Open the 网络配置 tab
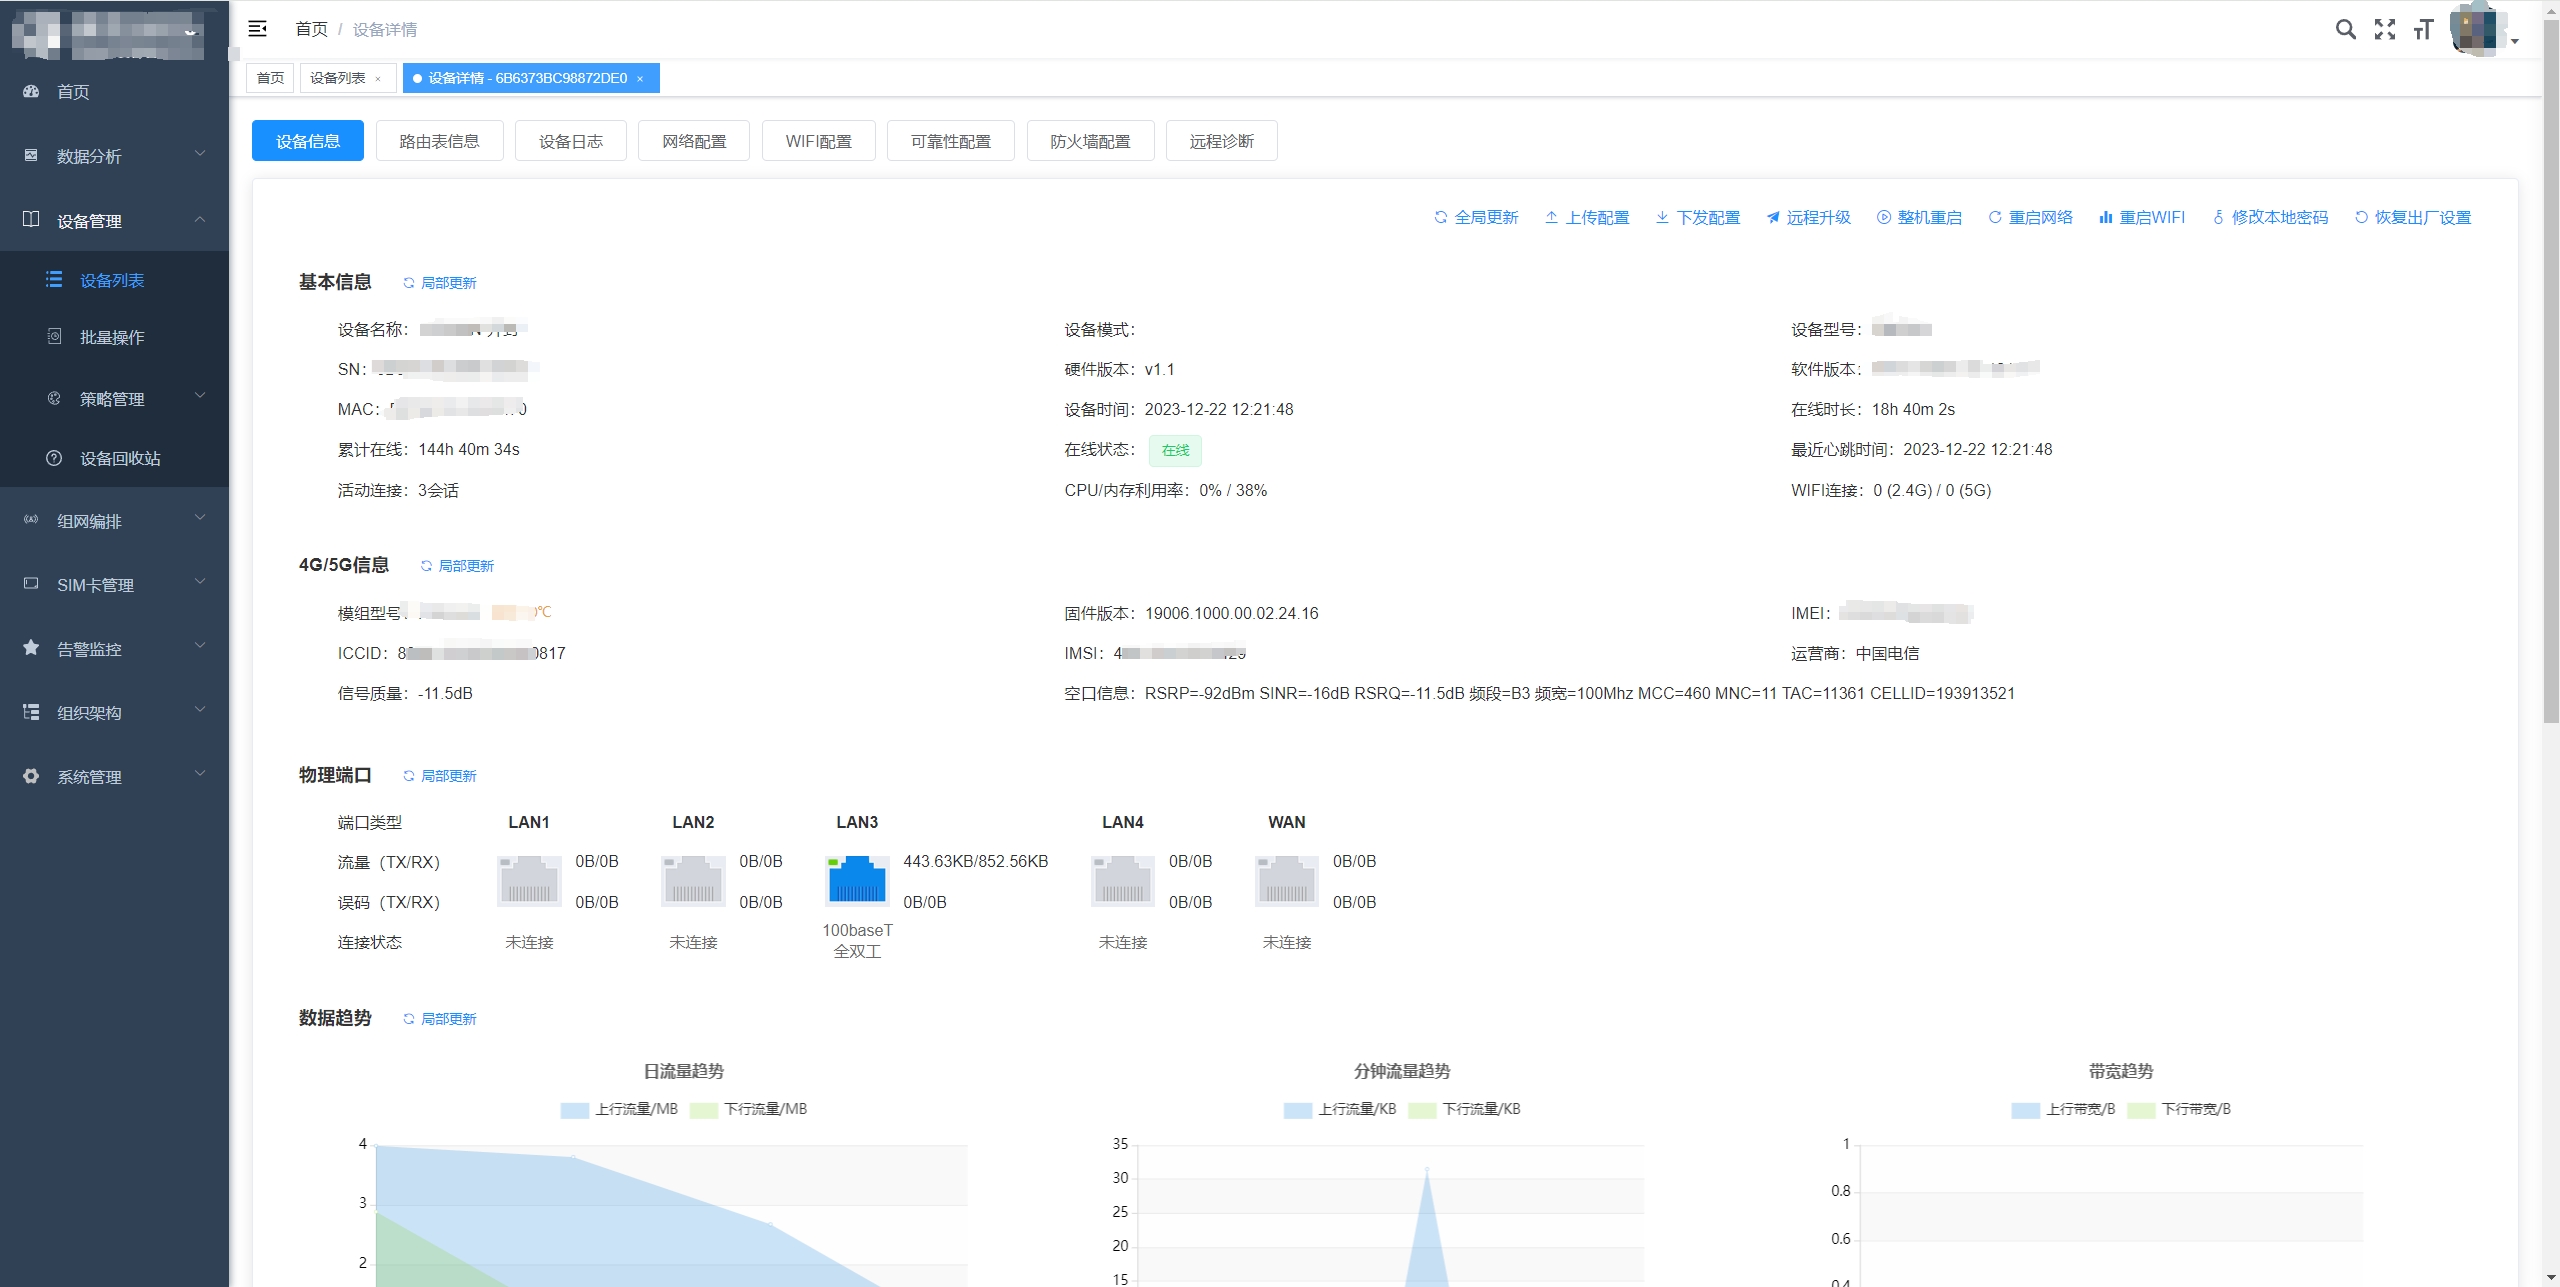 (x=694, y=141)
